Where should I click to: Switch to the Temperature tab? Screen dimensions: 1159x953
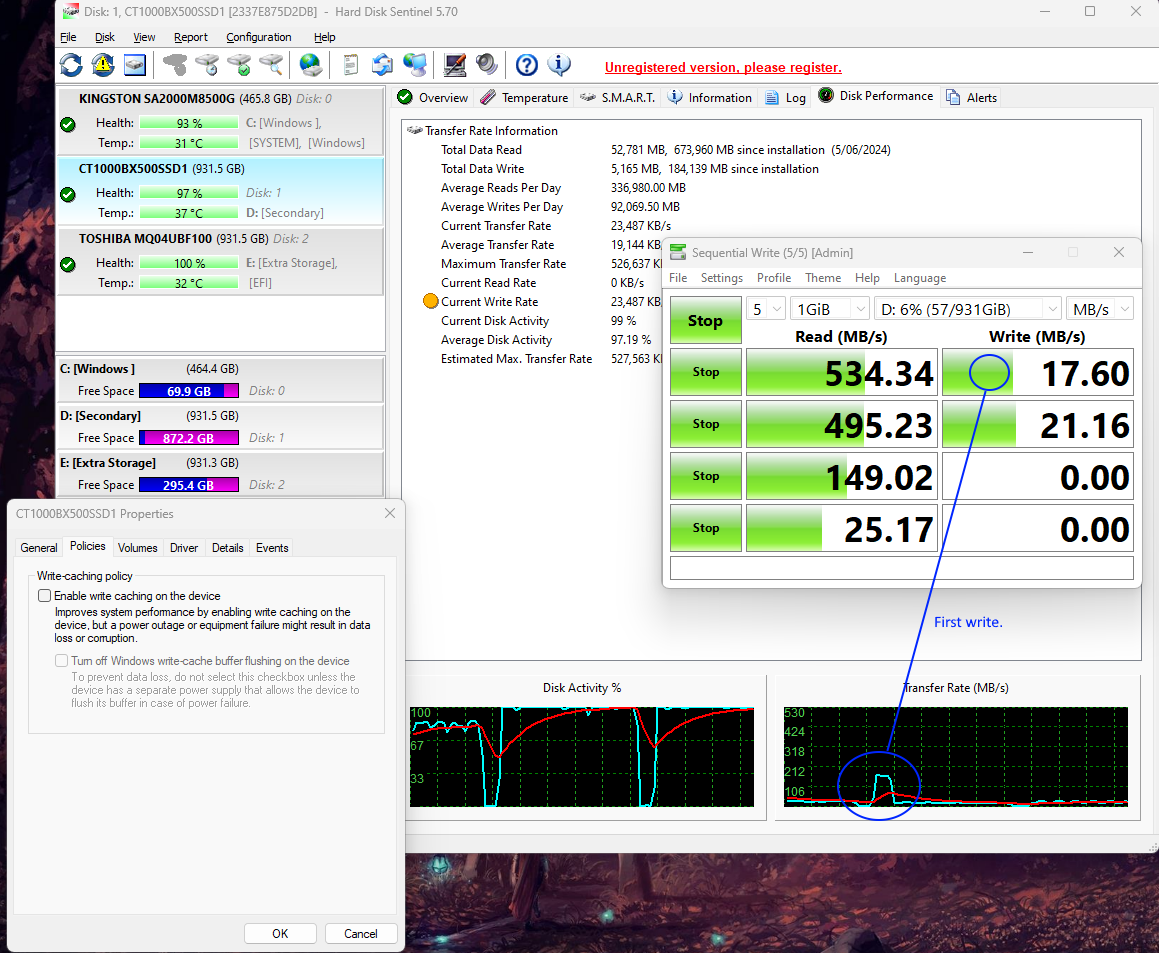[x=525, y=98]
